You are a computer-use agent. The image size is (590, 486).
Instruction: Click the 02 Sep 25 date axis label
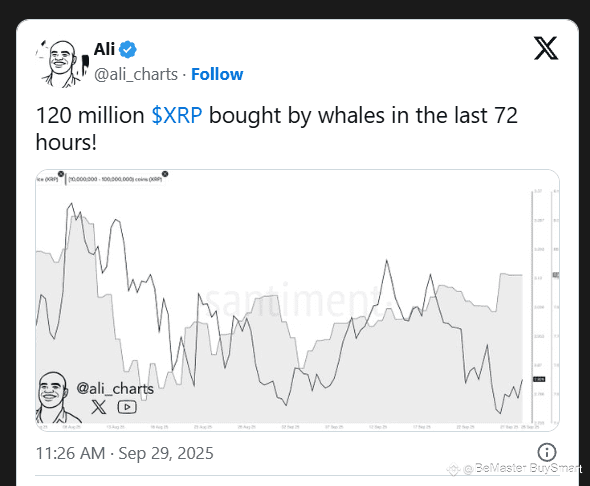[290, 427]
